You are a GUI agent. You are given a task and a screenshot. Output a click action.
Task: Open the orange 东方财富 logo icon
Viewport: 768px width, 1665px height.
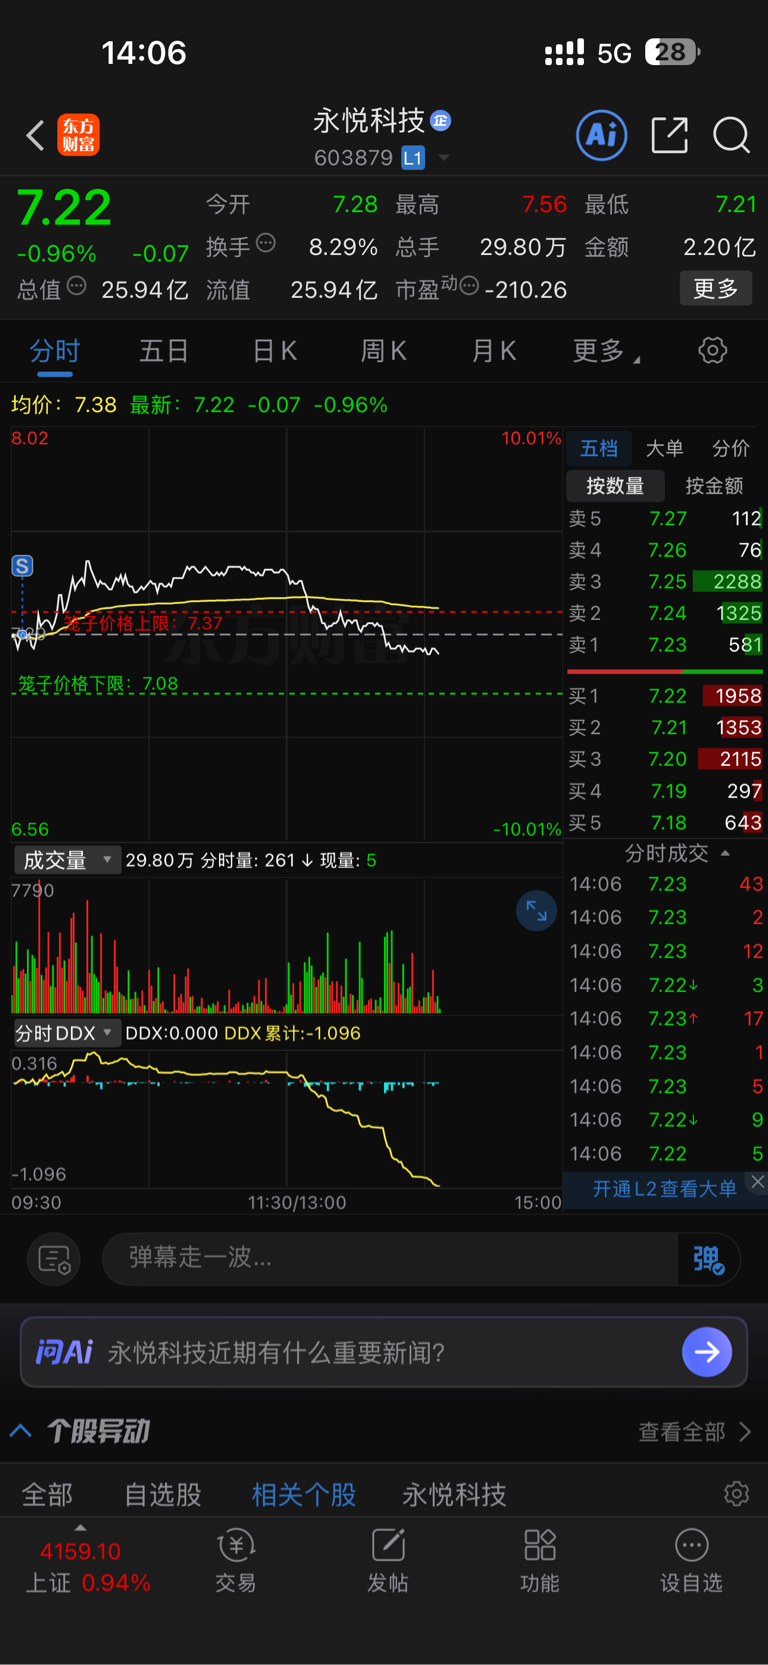pyautogui.click(x=79, y=135)
